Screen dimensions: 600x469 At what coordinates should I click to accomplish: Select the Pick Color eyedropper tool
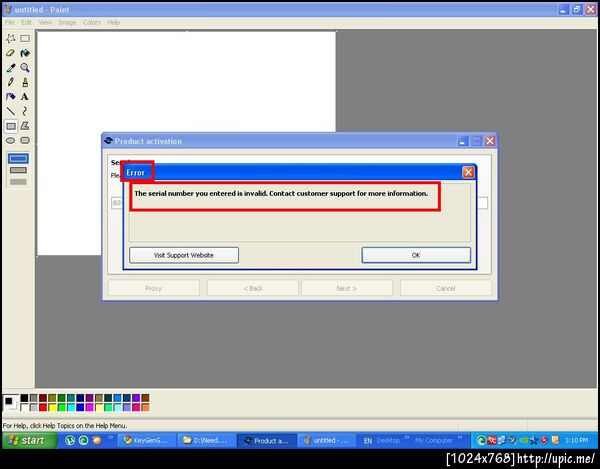pyautogui.click(x=11, y=68)
